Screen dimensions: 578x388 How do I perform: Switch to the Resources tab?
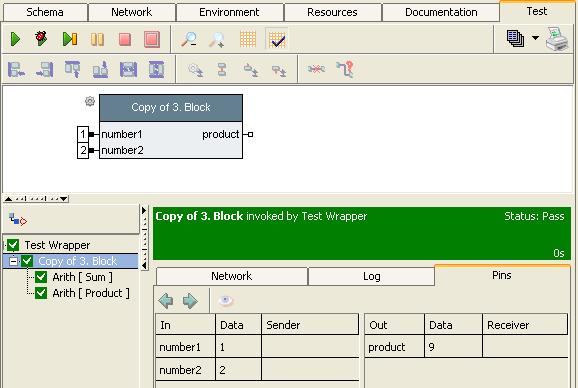pos(332,12)
